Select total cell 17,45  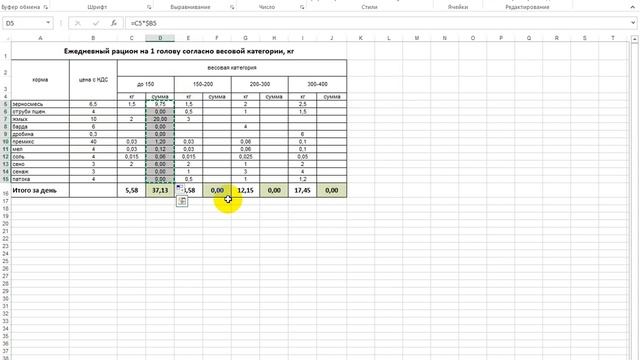pos(302,190)
